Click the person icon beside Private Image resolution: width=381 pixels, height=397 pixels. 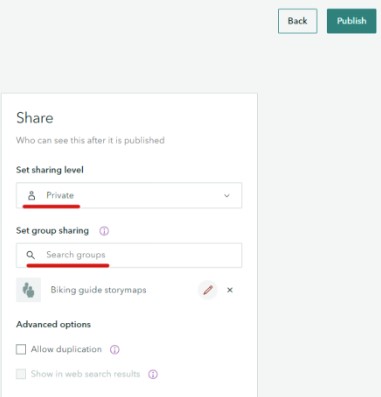click(x=31, y=195)
